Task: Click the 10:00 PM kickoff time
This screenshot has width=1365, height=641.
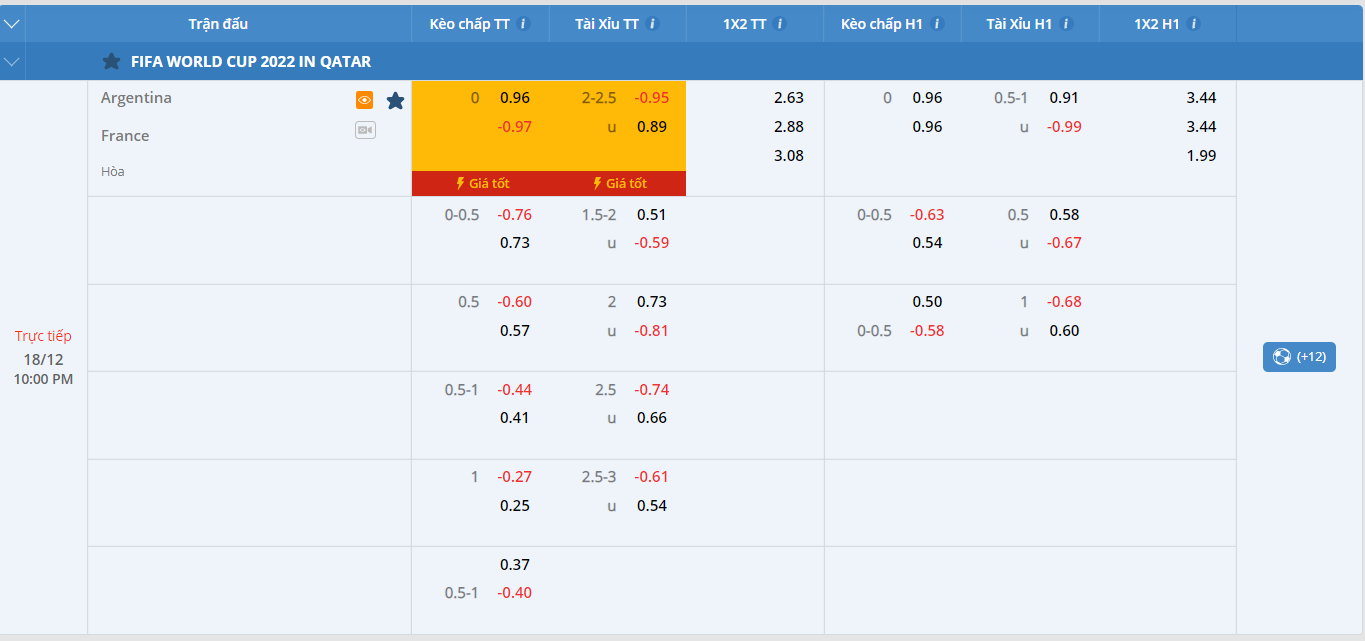Action: coord(43,380)
